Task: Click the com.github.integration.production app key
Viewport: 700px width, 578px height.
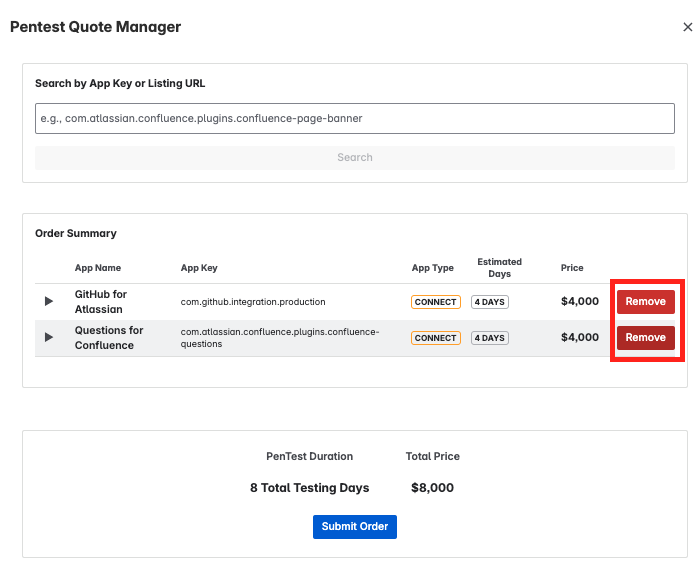Action: pyautogui.click(x=253, y=302)
